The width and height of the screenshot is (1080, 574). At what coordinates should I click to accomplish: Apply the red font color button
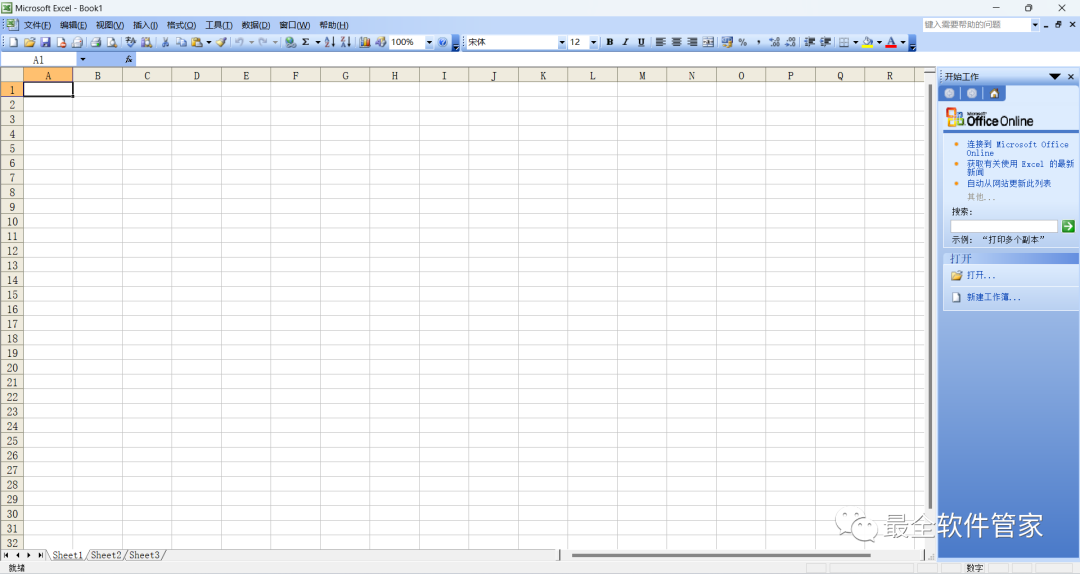point(891,42)
